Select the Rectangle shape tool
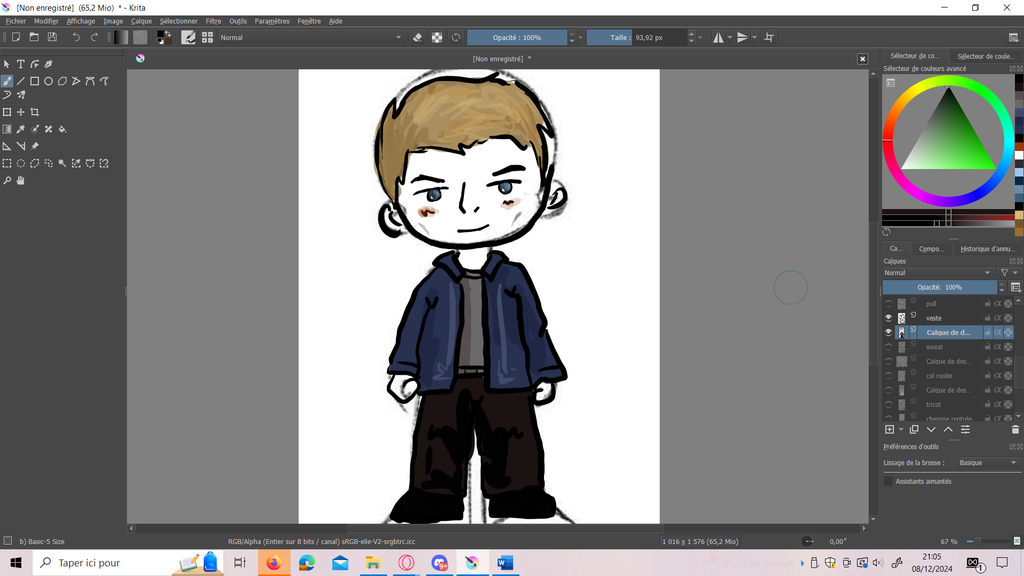Image resolution: width=1024 pixels, height=576 pixels. pyautogui.click(x=34, y=81)
